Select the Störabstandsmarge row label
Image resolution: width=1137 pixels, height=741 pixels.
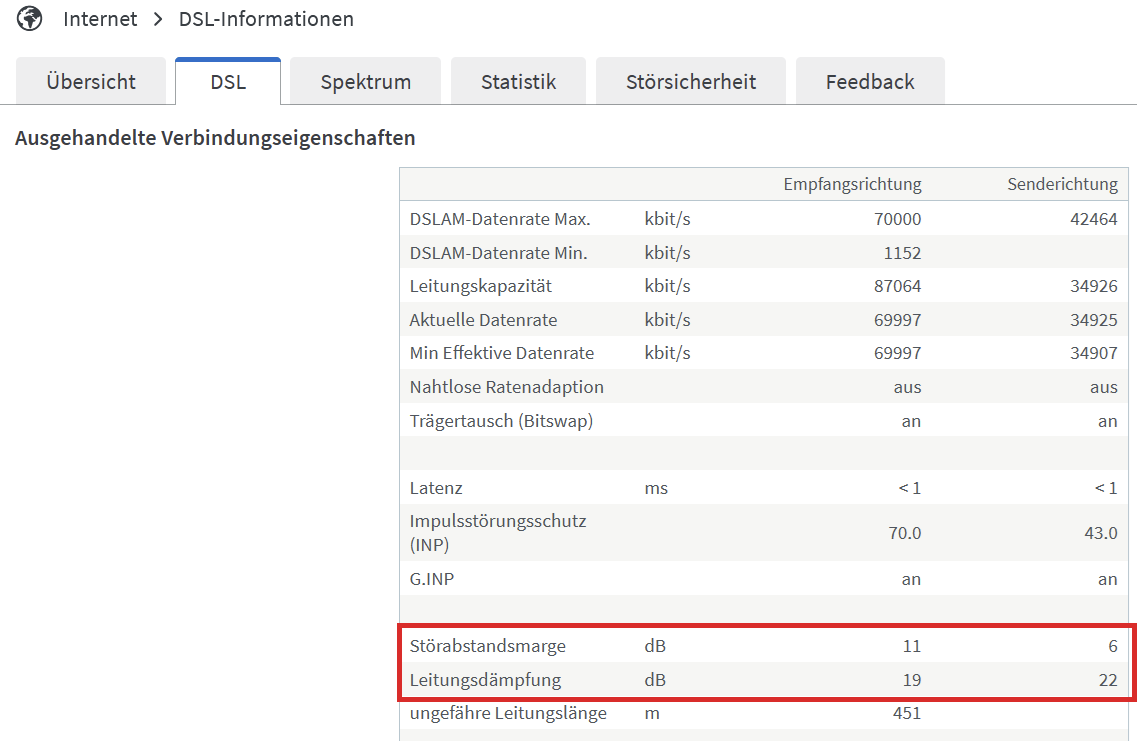487,646
